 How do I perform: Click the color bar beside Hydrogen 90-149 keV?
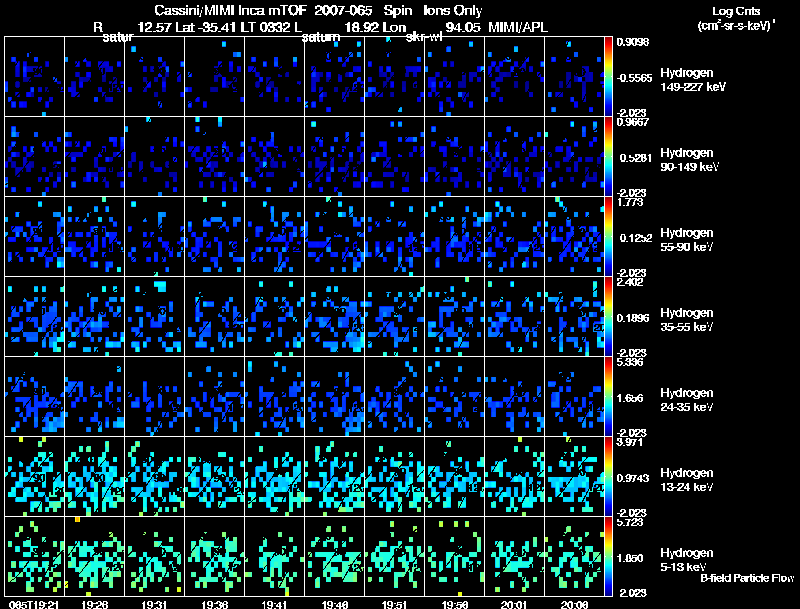pyautogui.click(x=608, y=157)
